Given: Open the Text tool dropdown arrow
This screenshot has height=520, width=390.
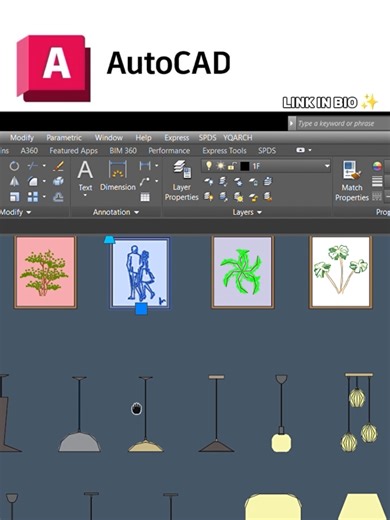Looking at the screenshot, I should (85, 196).
